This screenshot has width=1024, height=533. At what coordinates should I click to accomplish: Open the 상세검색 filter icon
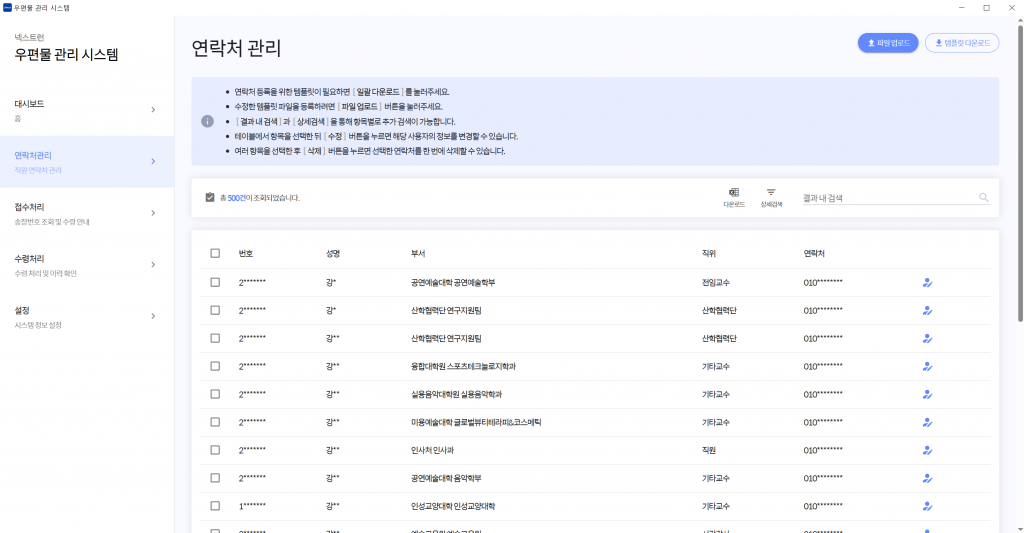pos(771,192)
